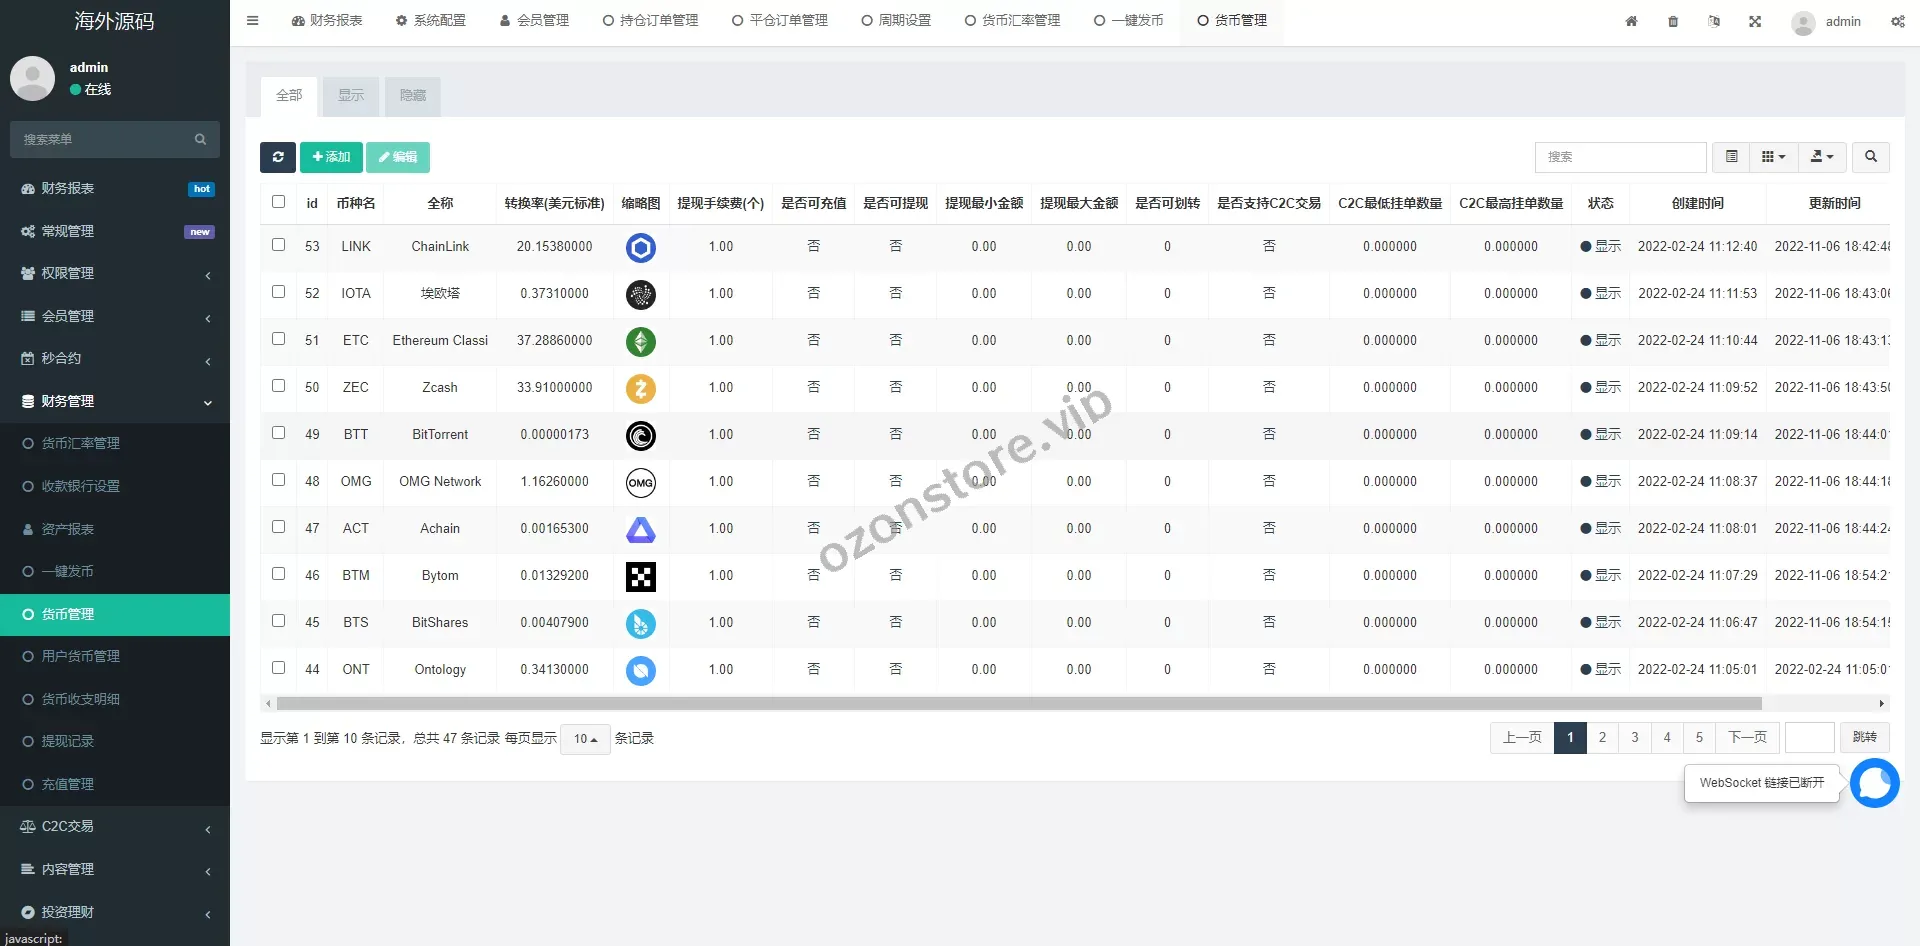The image size is (1920, 946).
Task: Toggle fullscreen mode icon in top bar
Action: pos(1755,21)
